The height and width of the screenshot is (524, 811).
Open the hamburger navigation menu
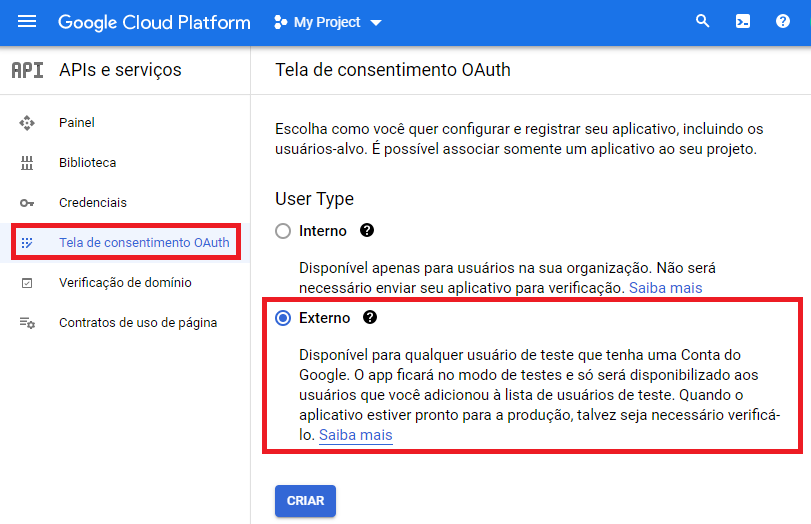coord(27,22)
